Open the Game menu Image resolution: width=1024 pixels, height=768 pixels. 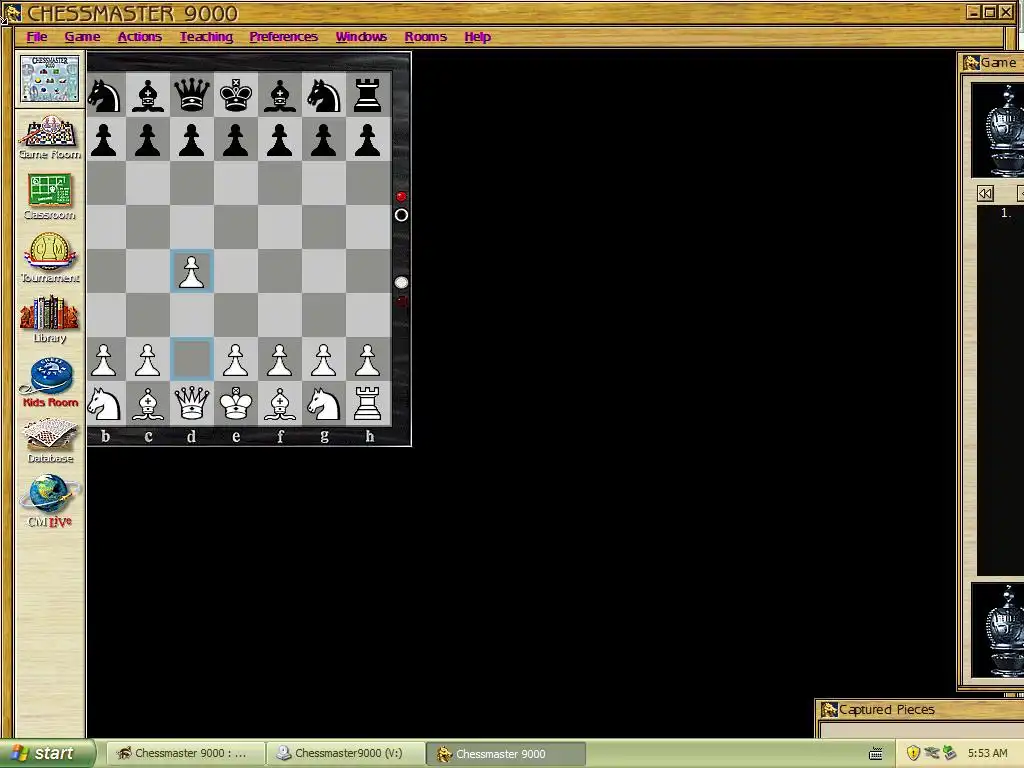click(82, 37)
